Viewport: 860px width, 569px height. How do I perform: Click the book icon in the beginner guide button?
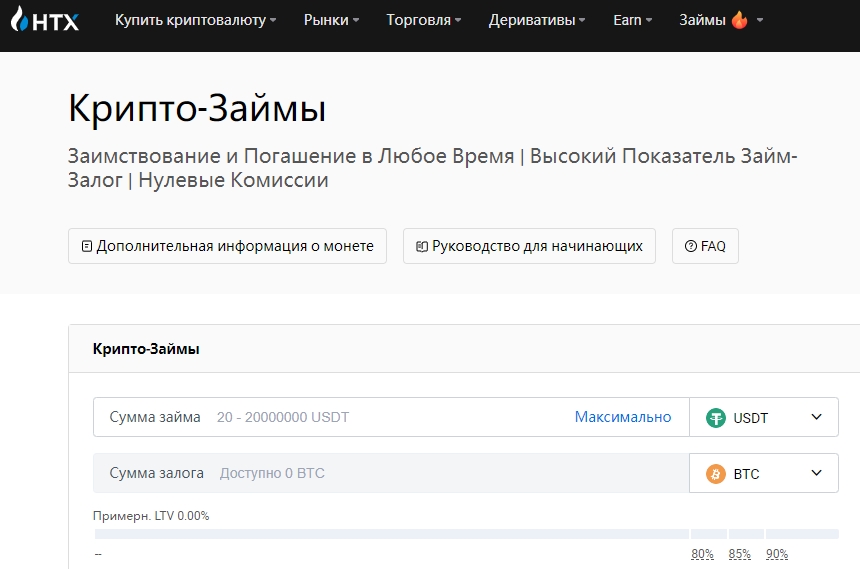[422, 246]
